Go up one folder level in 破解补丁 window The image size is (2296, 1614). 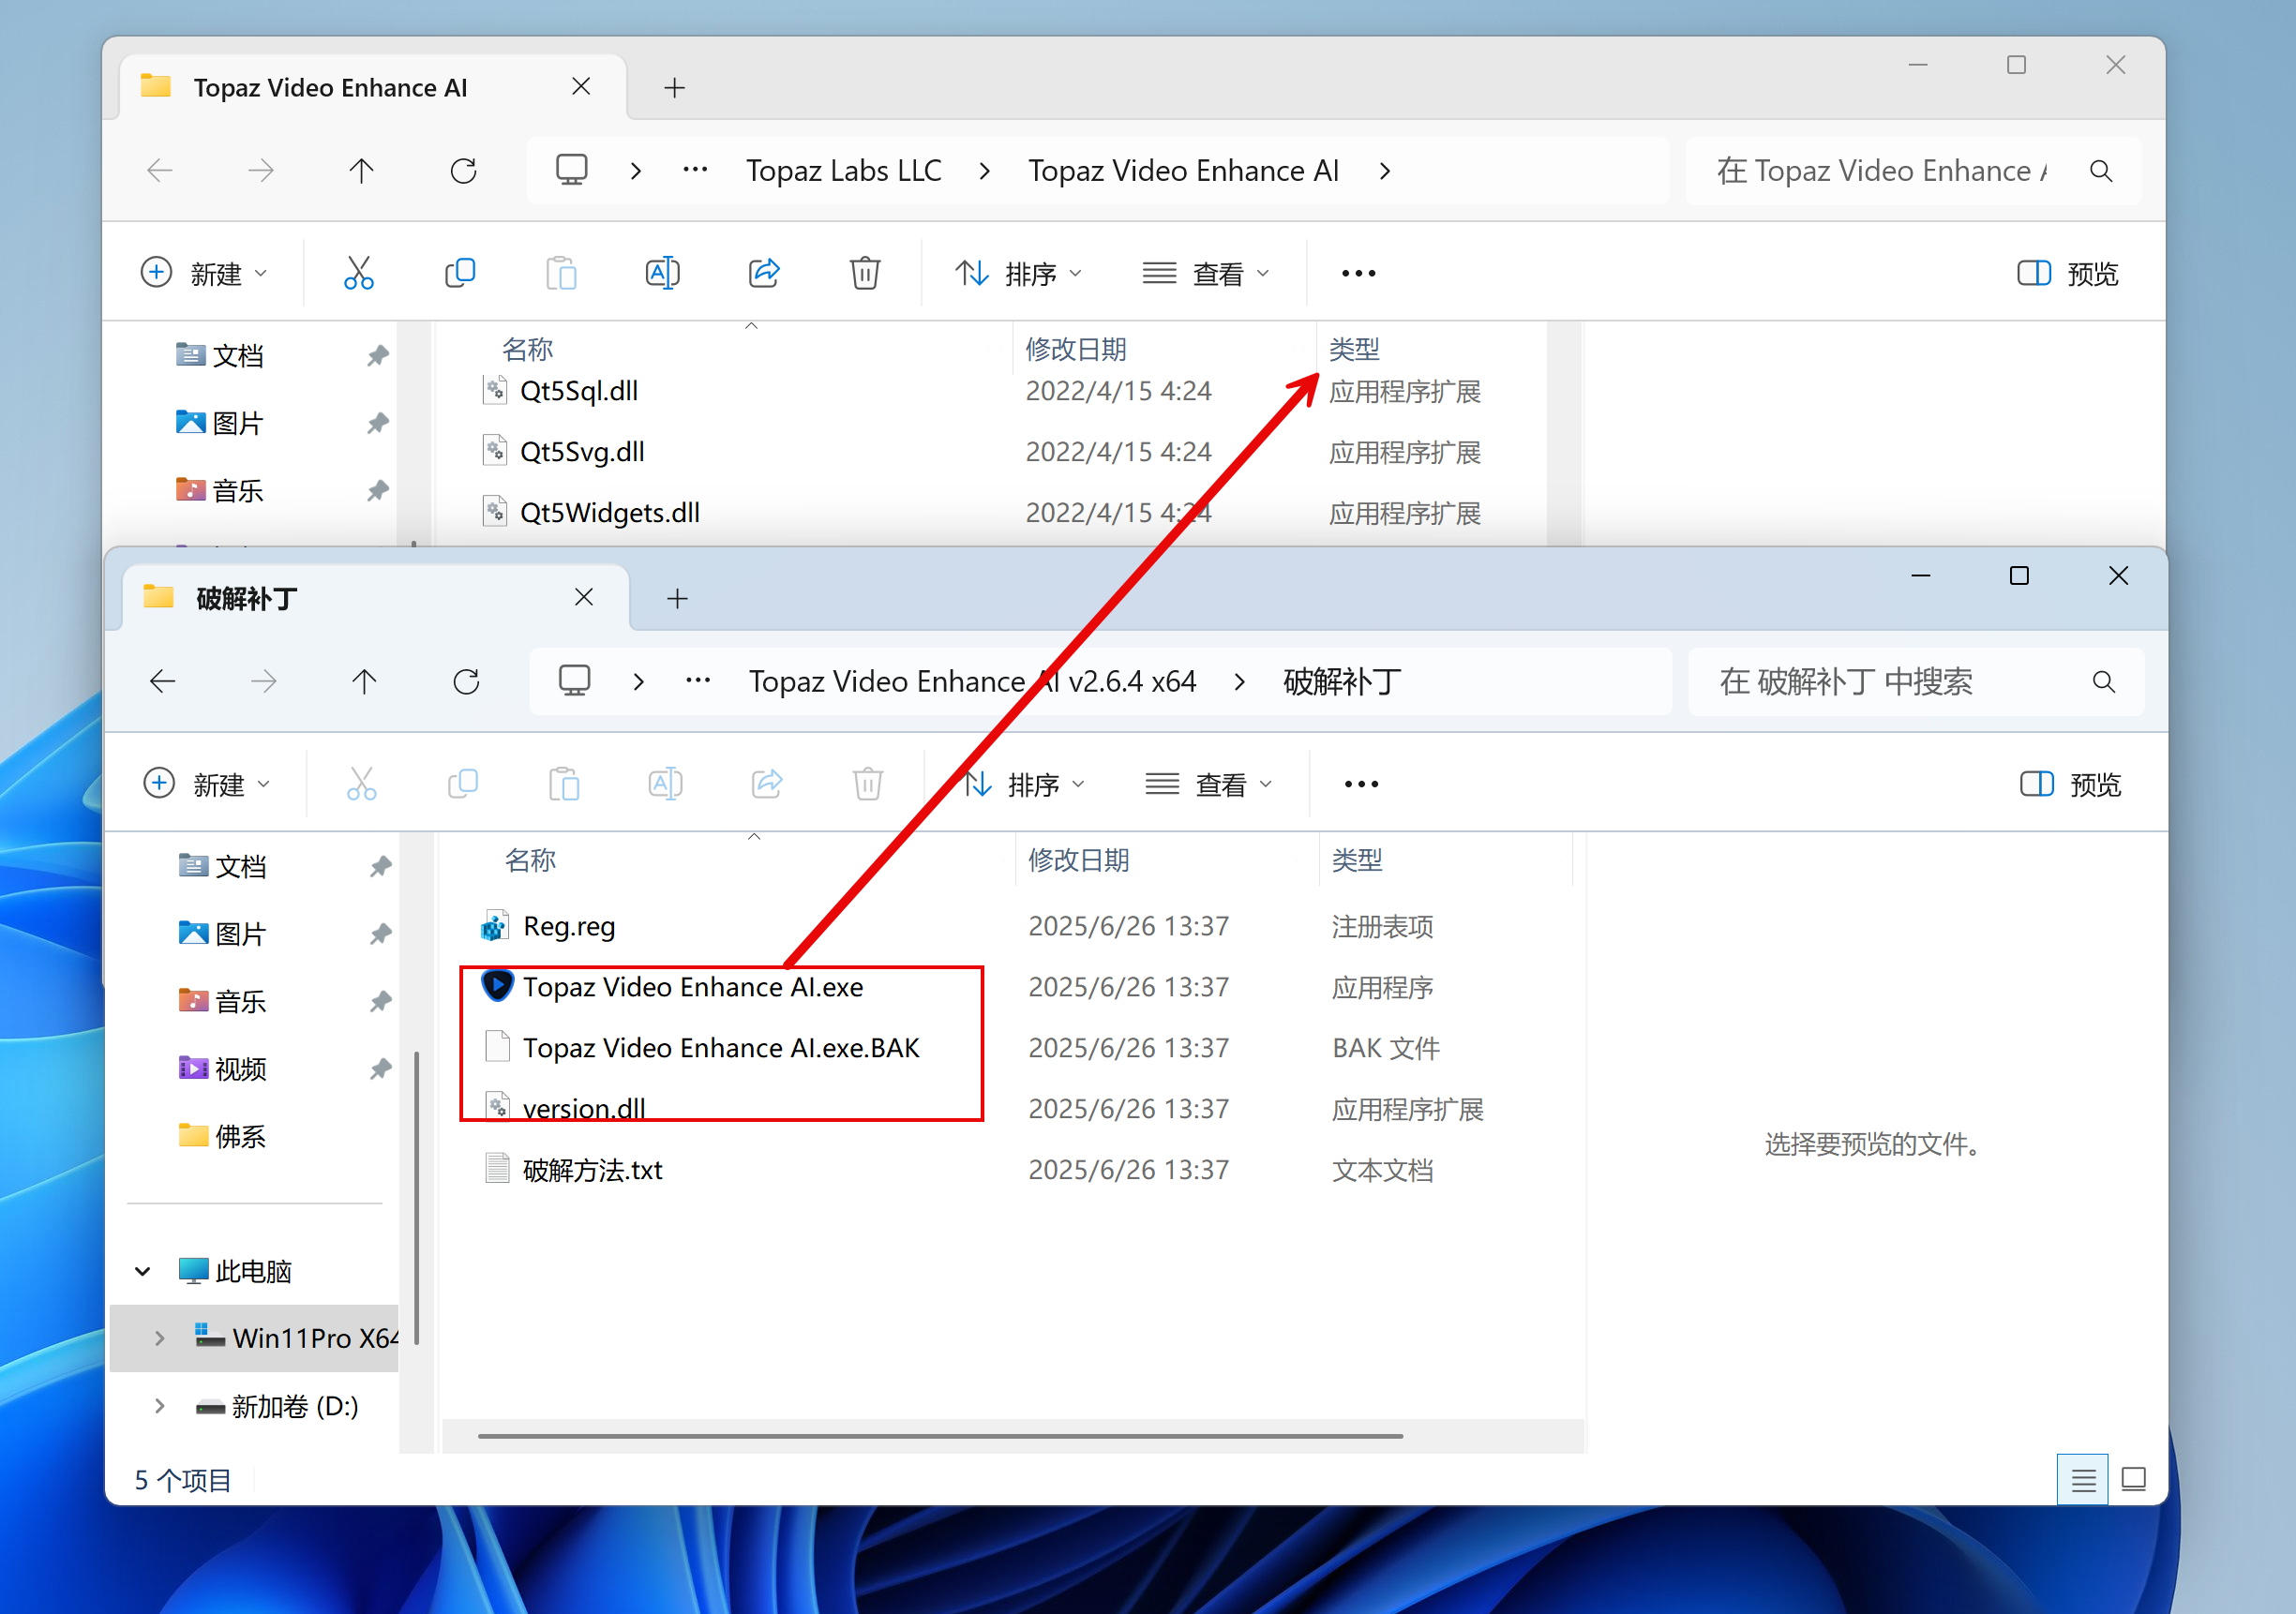coord(364,682)
